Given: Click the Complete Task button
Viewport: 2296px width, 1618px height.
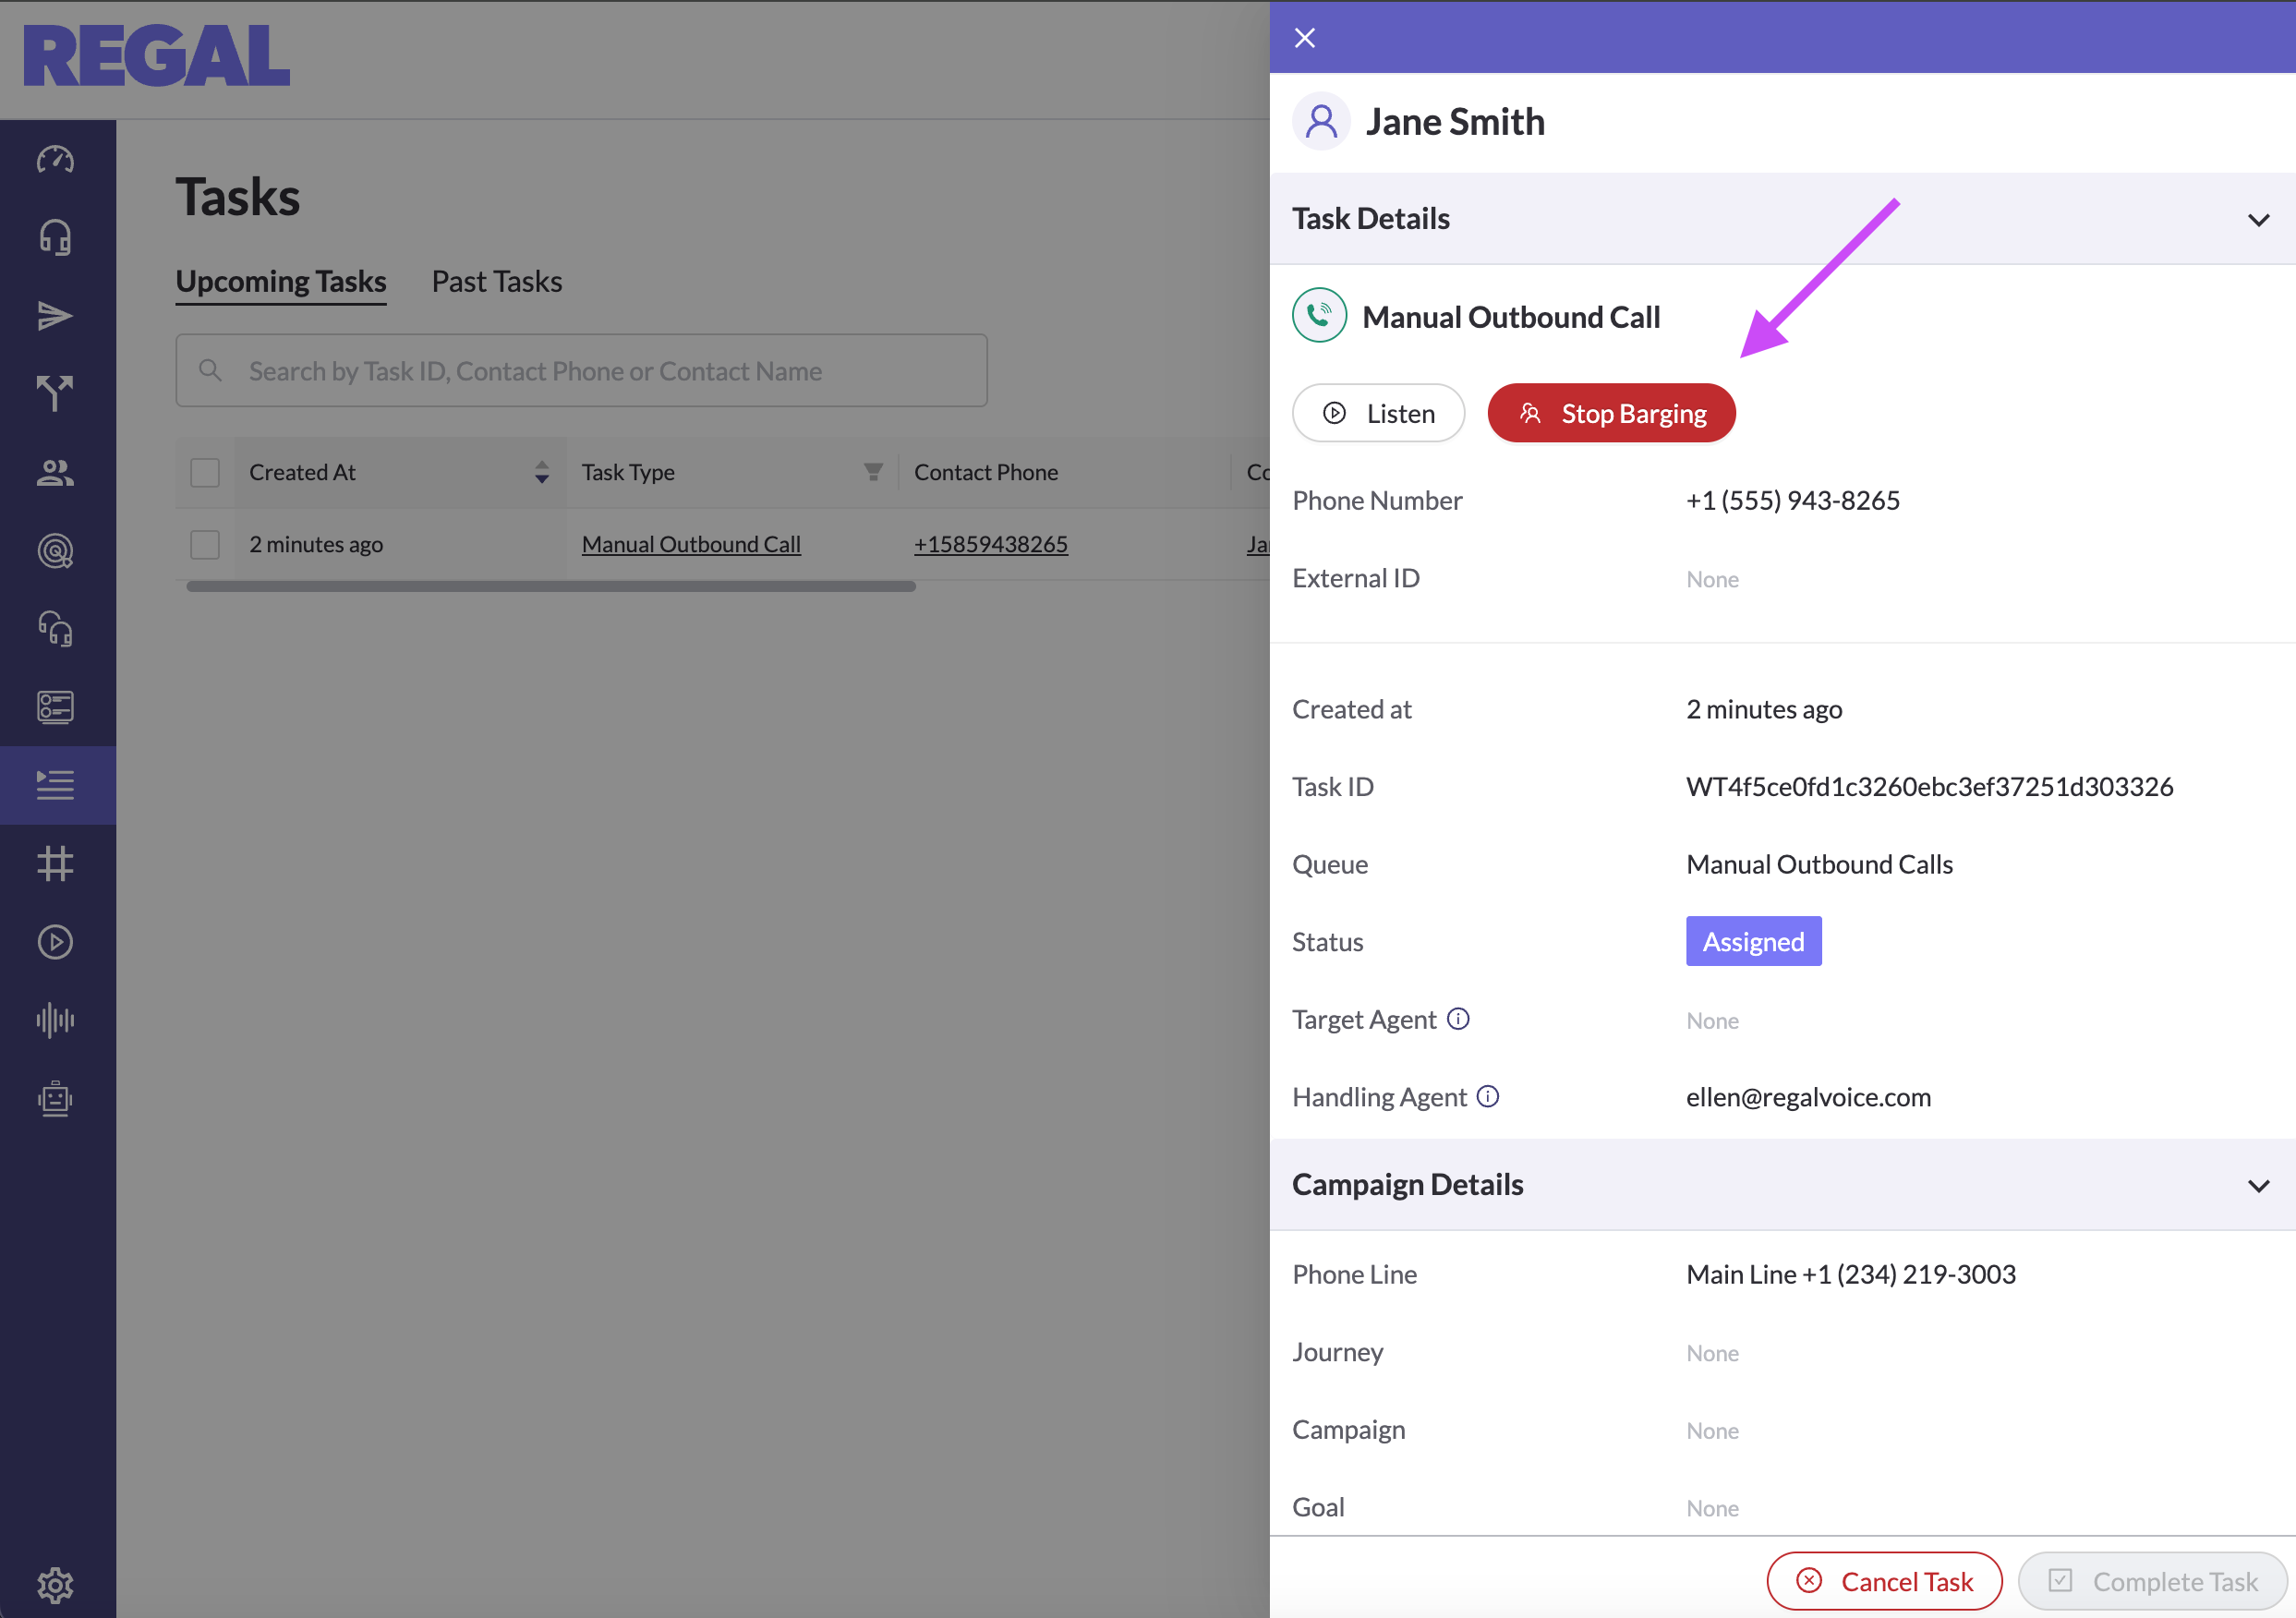Looking at the screenshot, I should point(2152,1581).
